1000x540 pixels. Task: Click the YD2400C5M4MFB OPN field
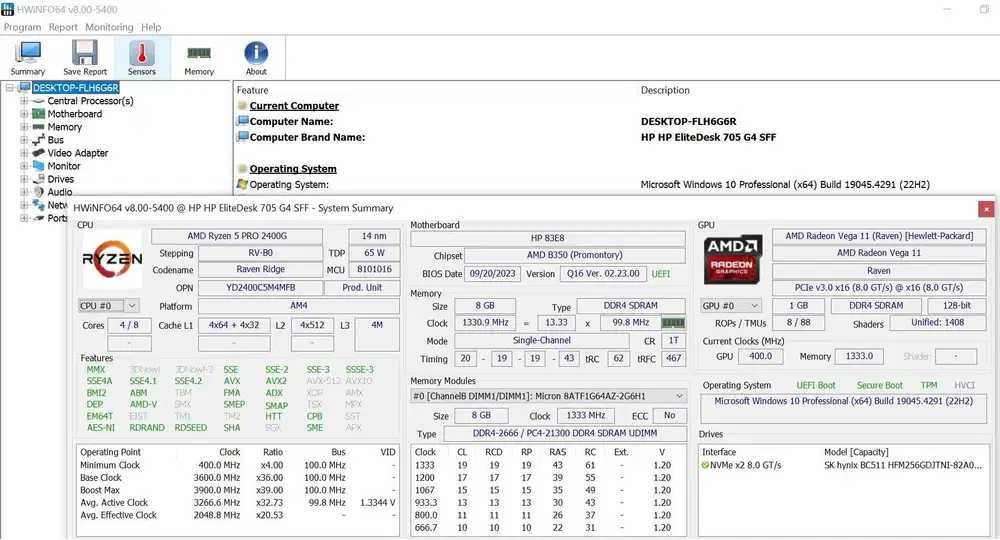[x=260, y=288]
